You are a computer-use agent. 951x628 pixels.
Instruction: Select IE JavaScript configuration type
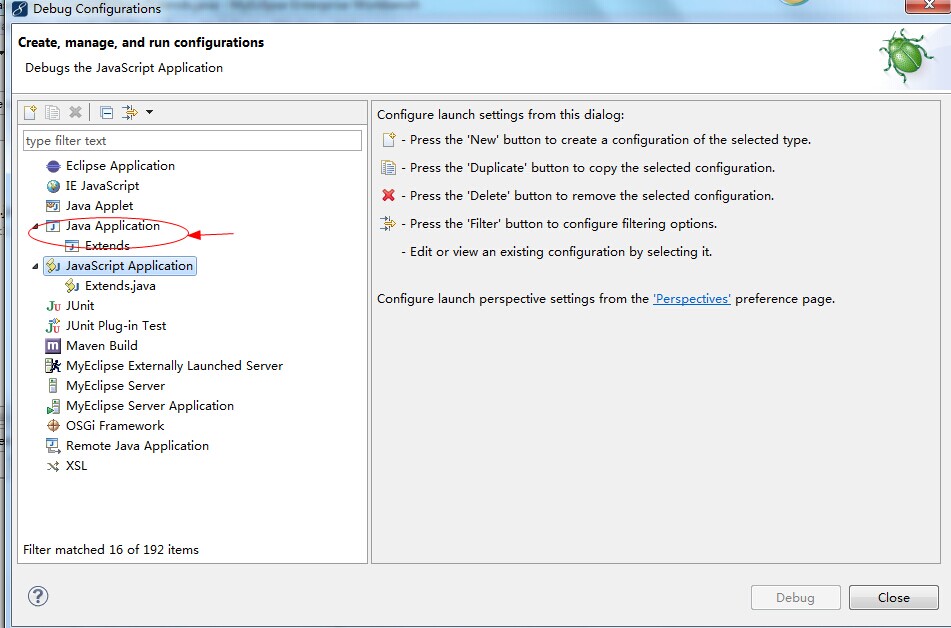[x=102, y=186]
